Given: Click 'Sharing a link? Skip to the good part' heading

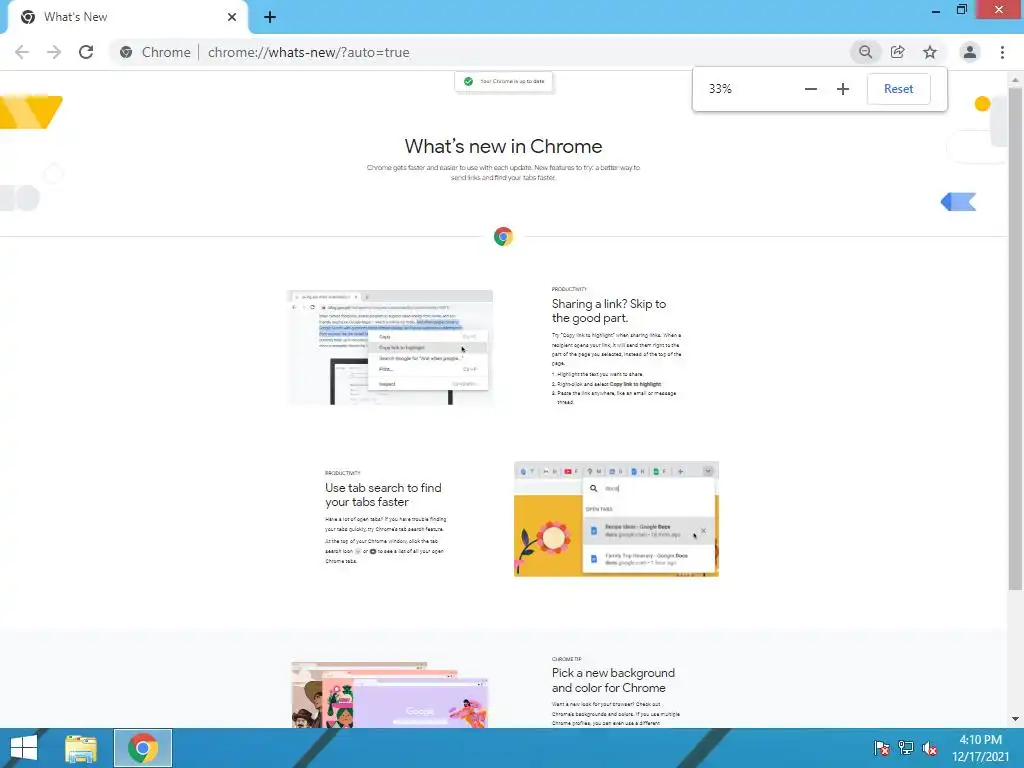Looking at the screenshot, I should 609,311.
